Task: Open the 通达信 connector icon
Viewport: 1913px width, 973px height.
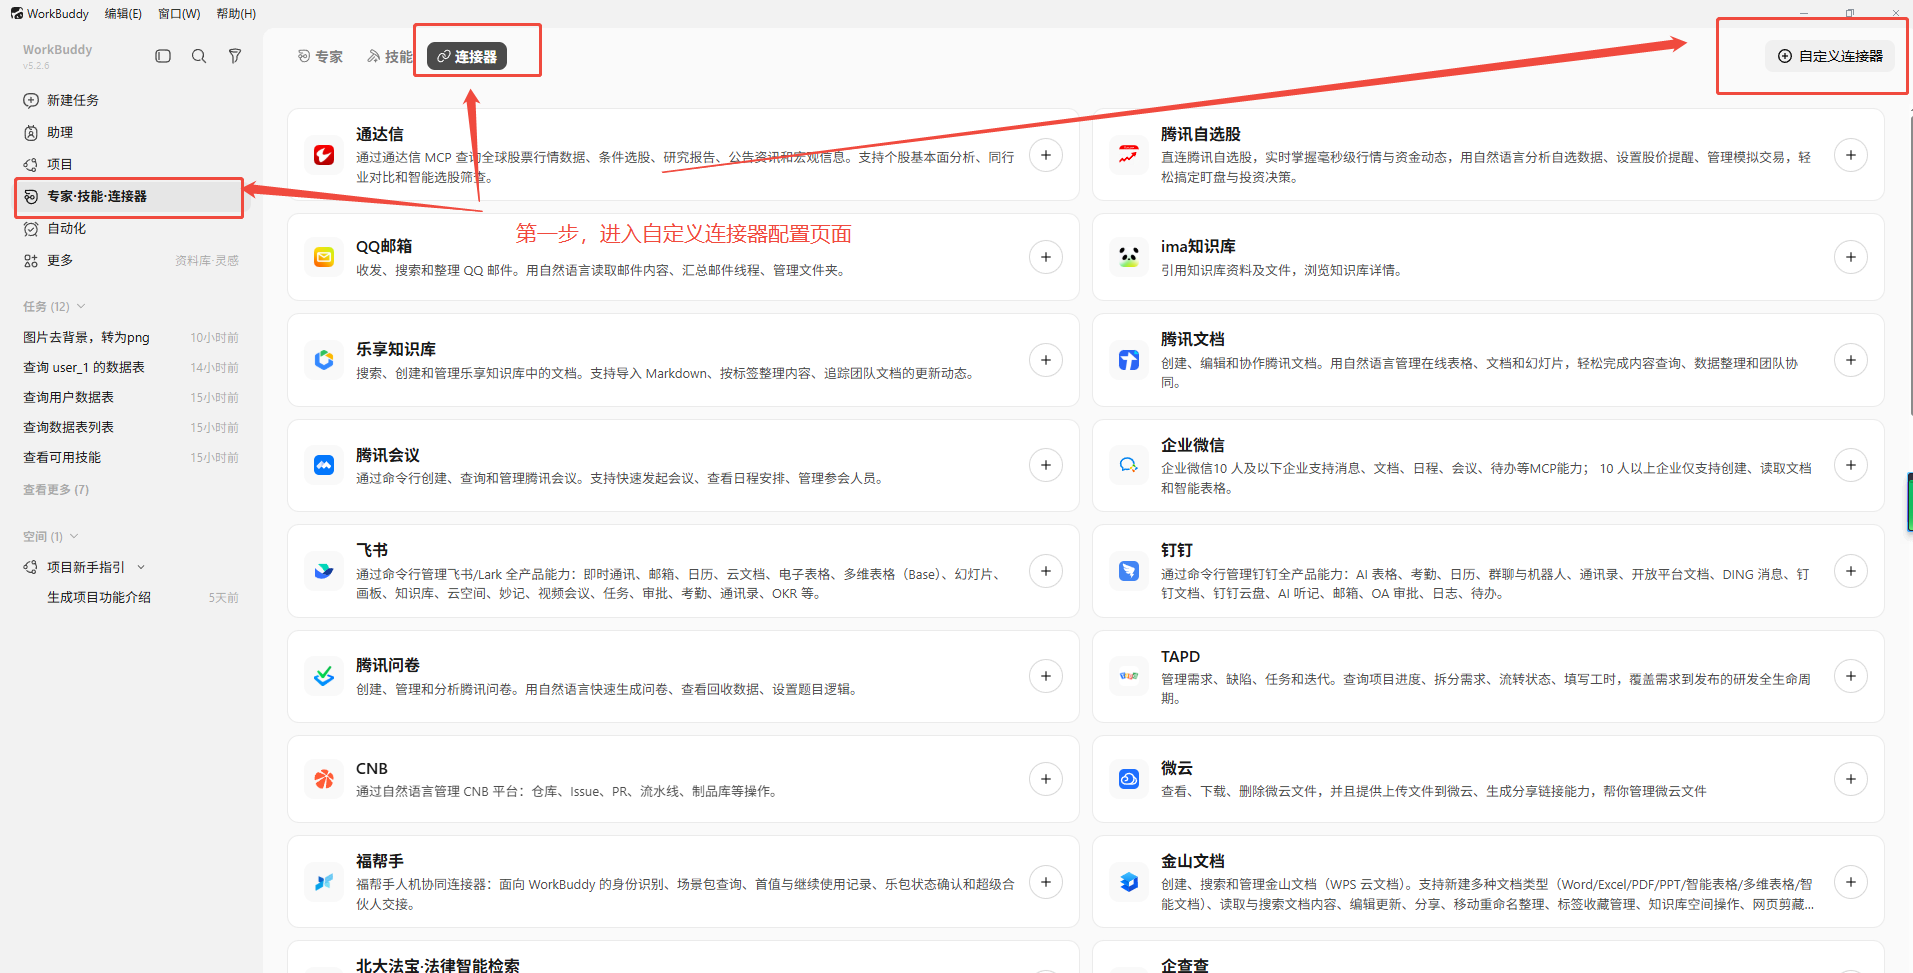Action: (x=324, y=155)
